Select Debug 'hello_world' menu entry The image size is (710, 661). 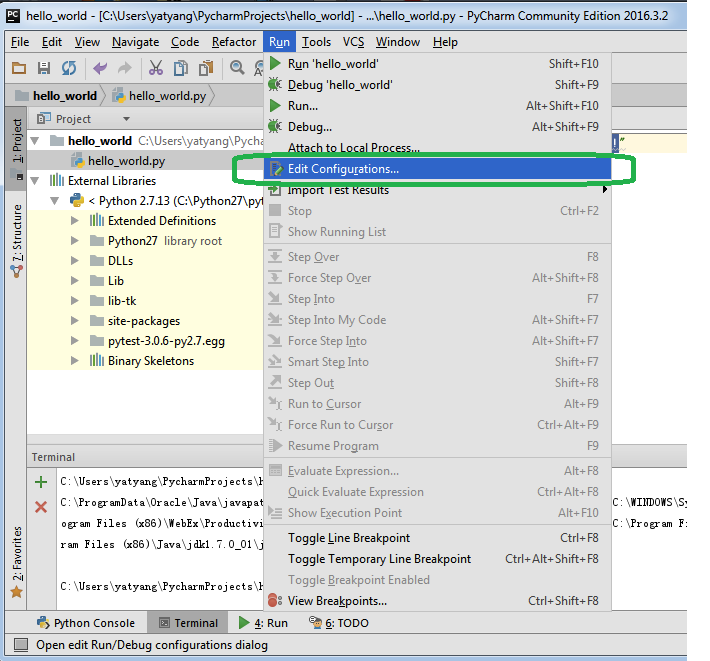click(437, 85)
